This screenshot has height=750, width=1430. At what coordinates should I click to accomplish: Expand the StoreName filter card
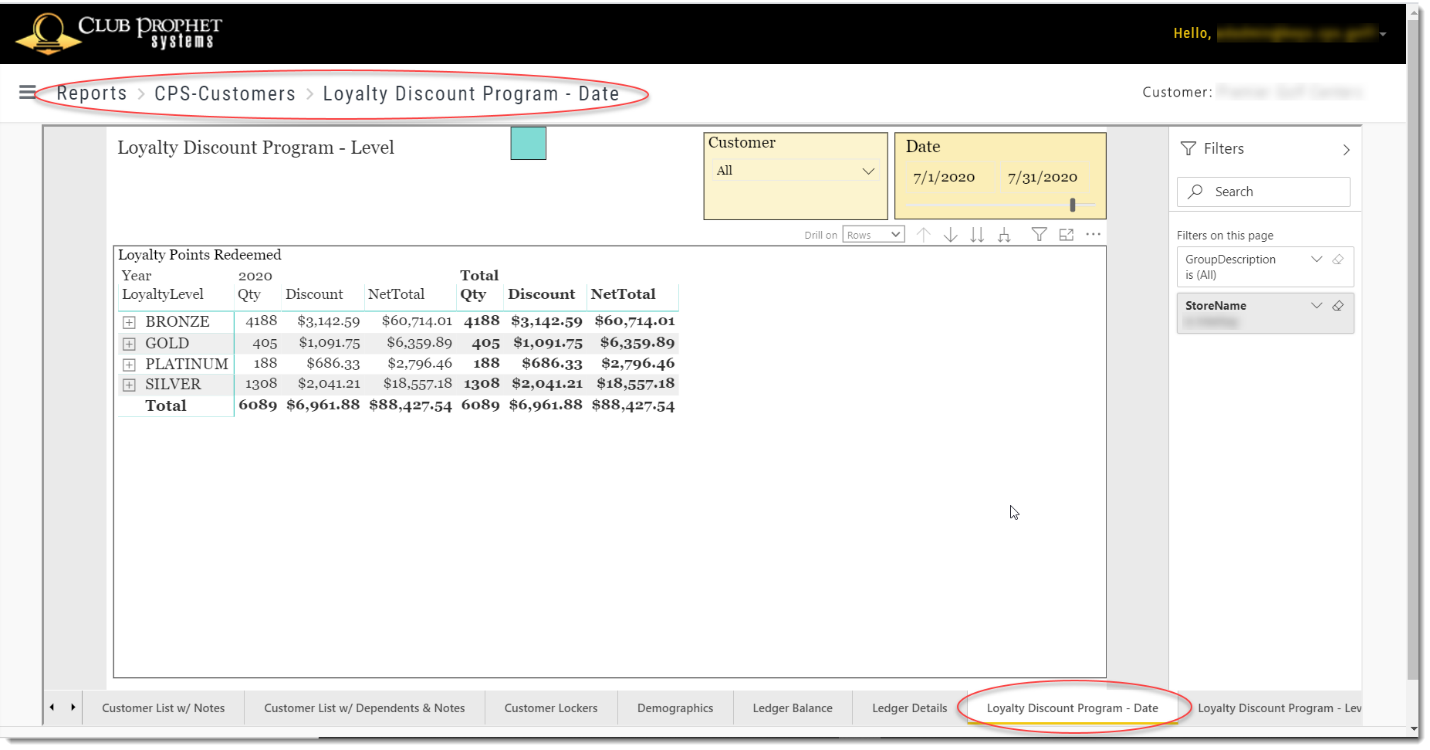[x=1316, y=306]
